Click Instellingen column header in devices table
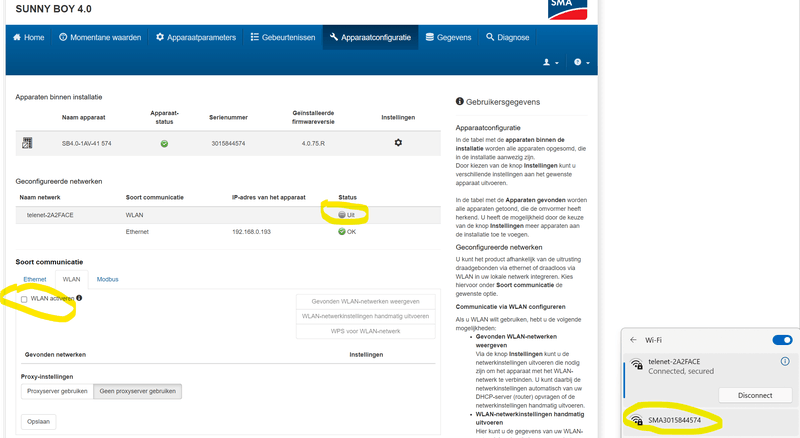The height and width of the screenshot is (438, 800). pos(398,117)
